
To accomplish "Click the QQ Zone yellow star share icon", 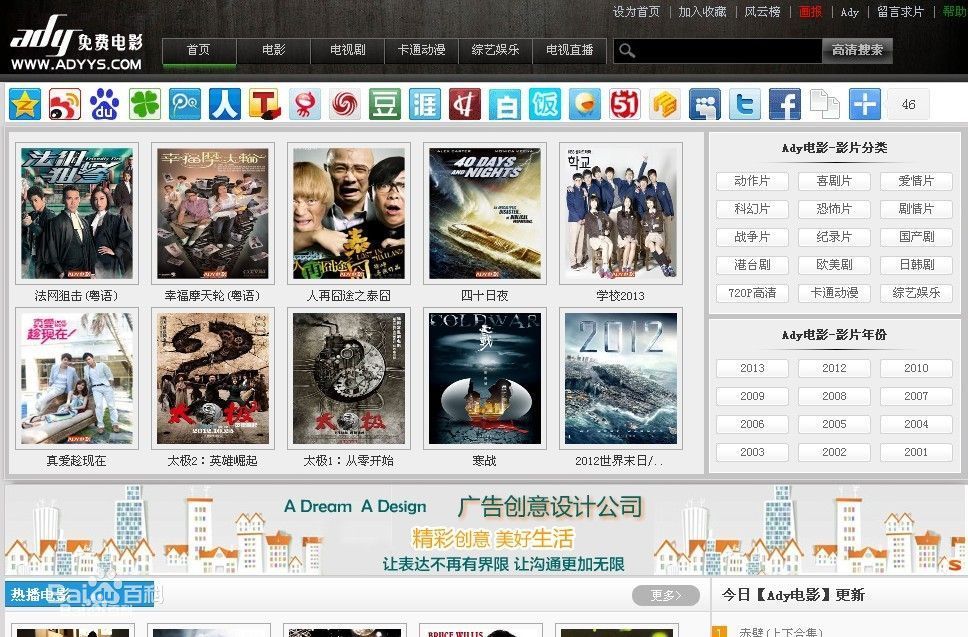I will click(25, 104).
